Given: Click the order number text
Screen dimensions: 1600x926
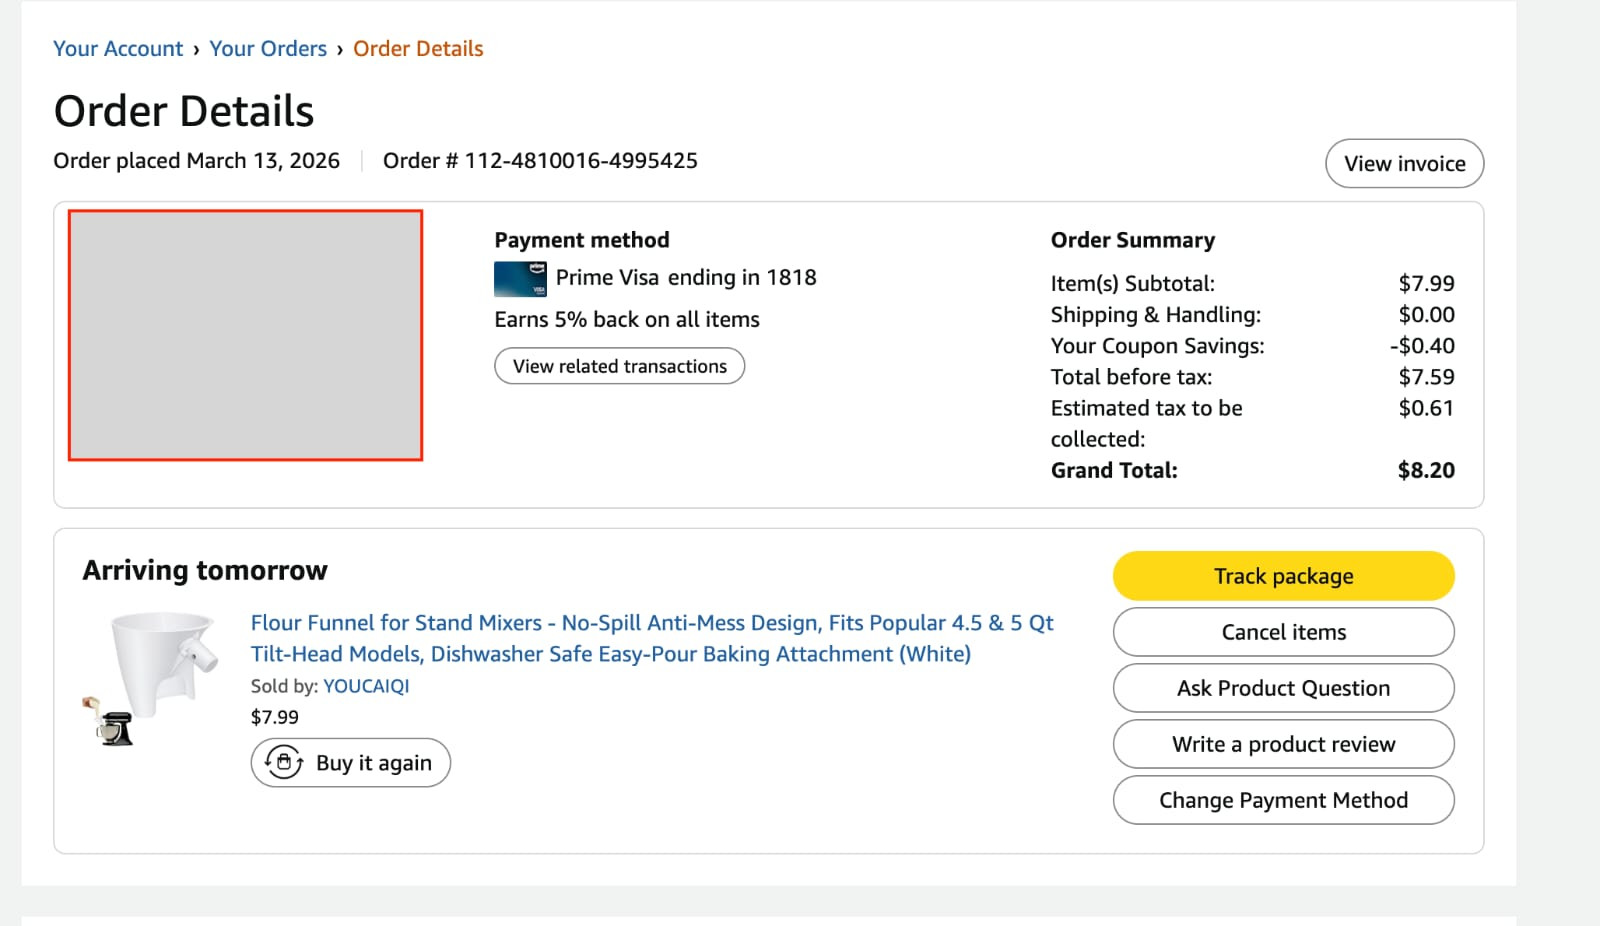Looking at the screenshot, I should point(540,161).
